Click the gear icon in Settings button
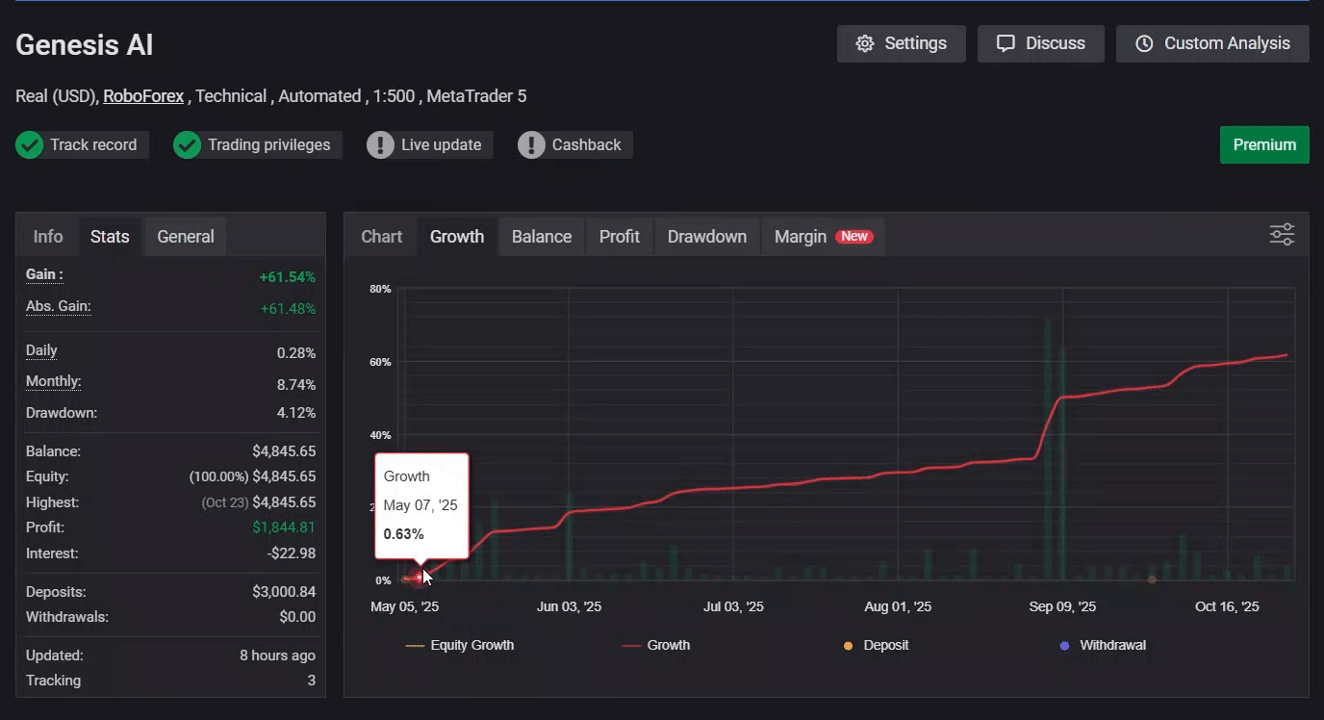1324x720 pixels. coord(865,44)
